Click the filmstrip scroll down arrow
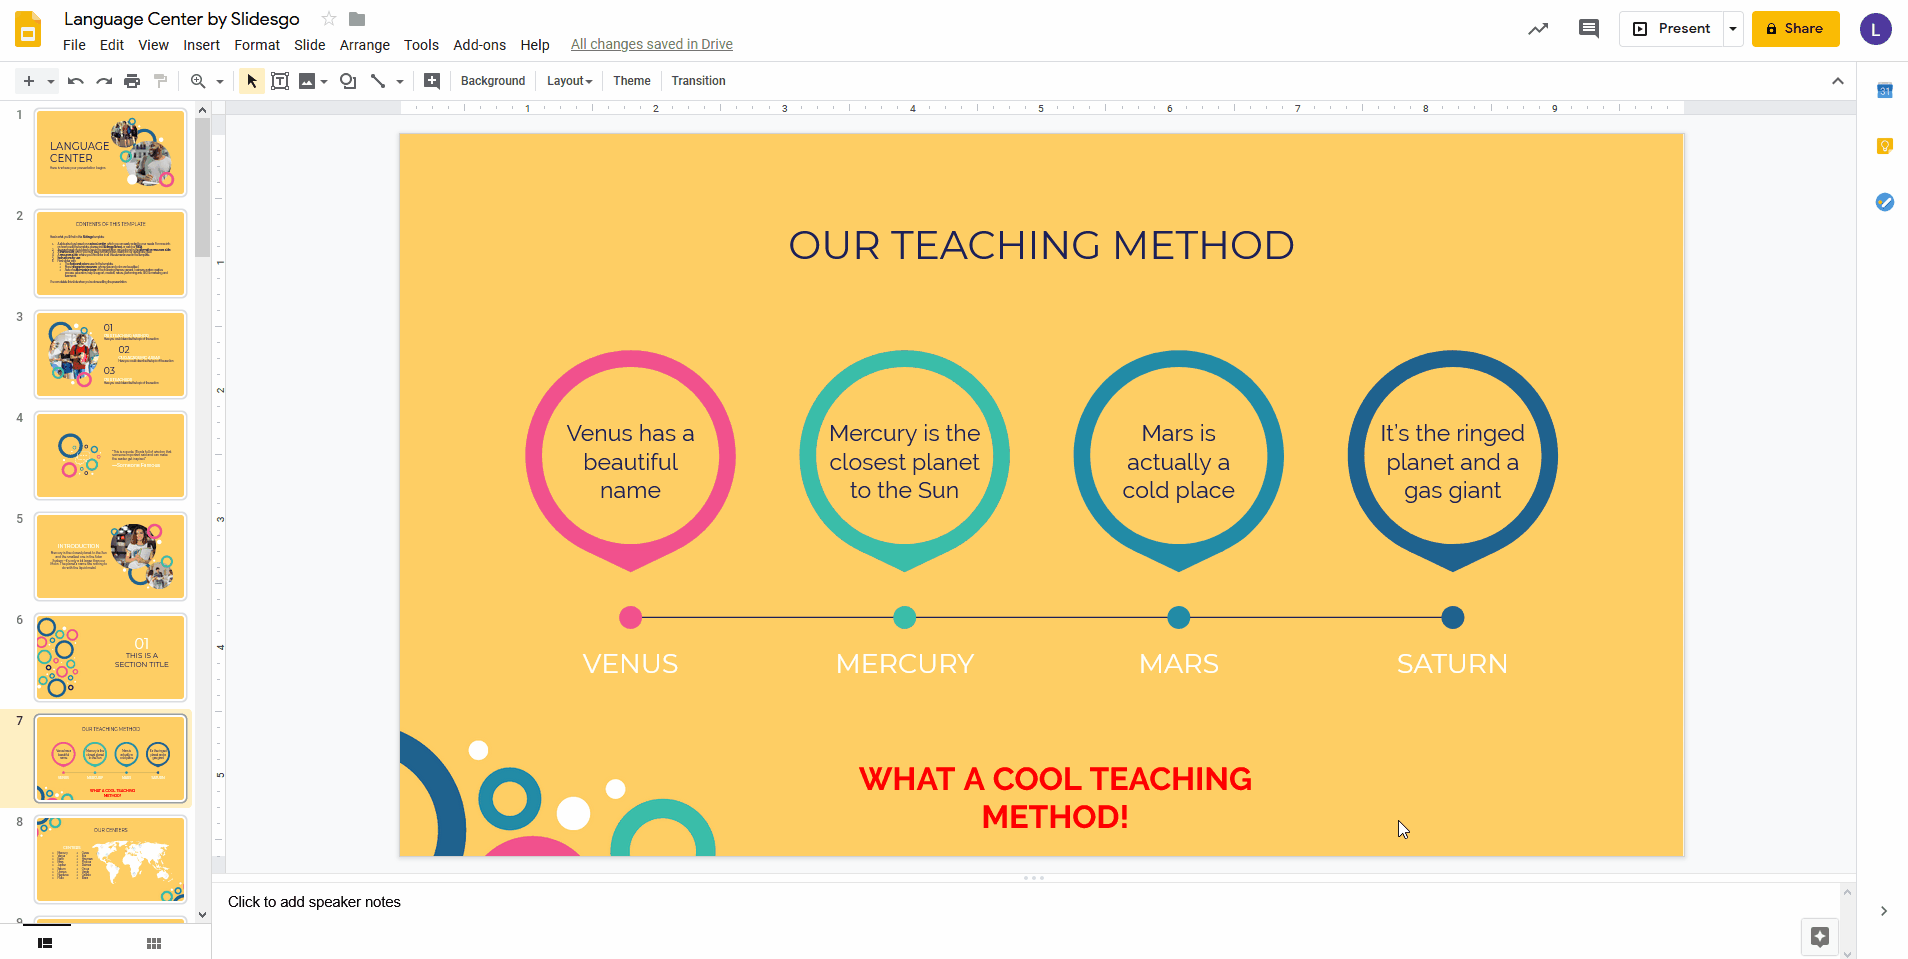Image resolution: width=1908 pixels, height=959 pixels. coord(203,914)
